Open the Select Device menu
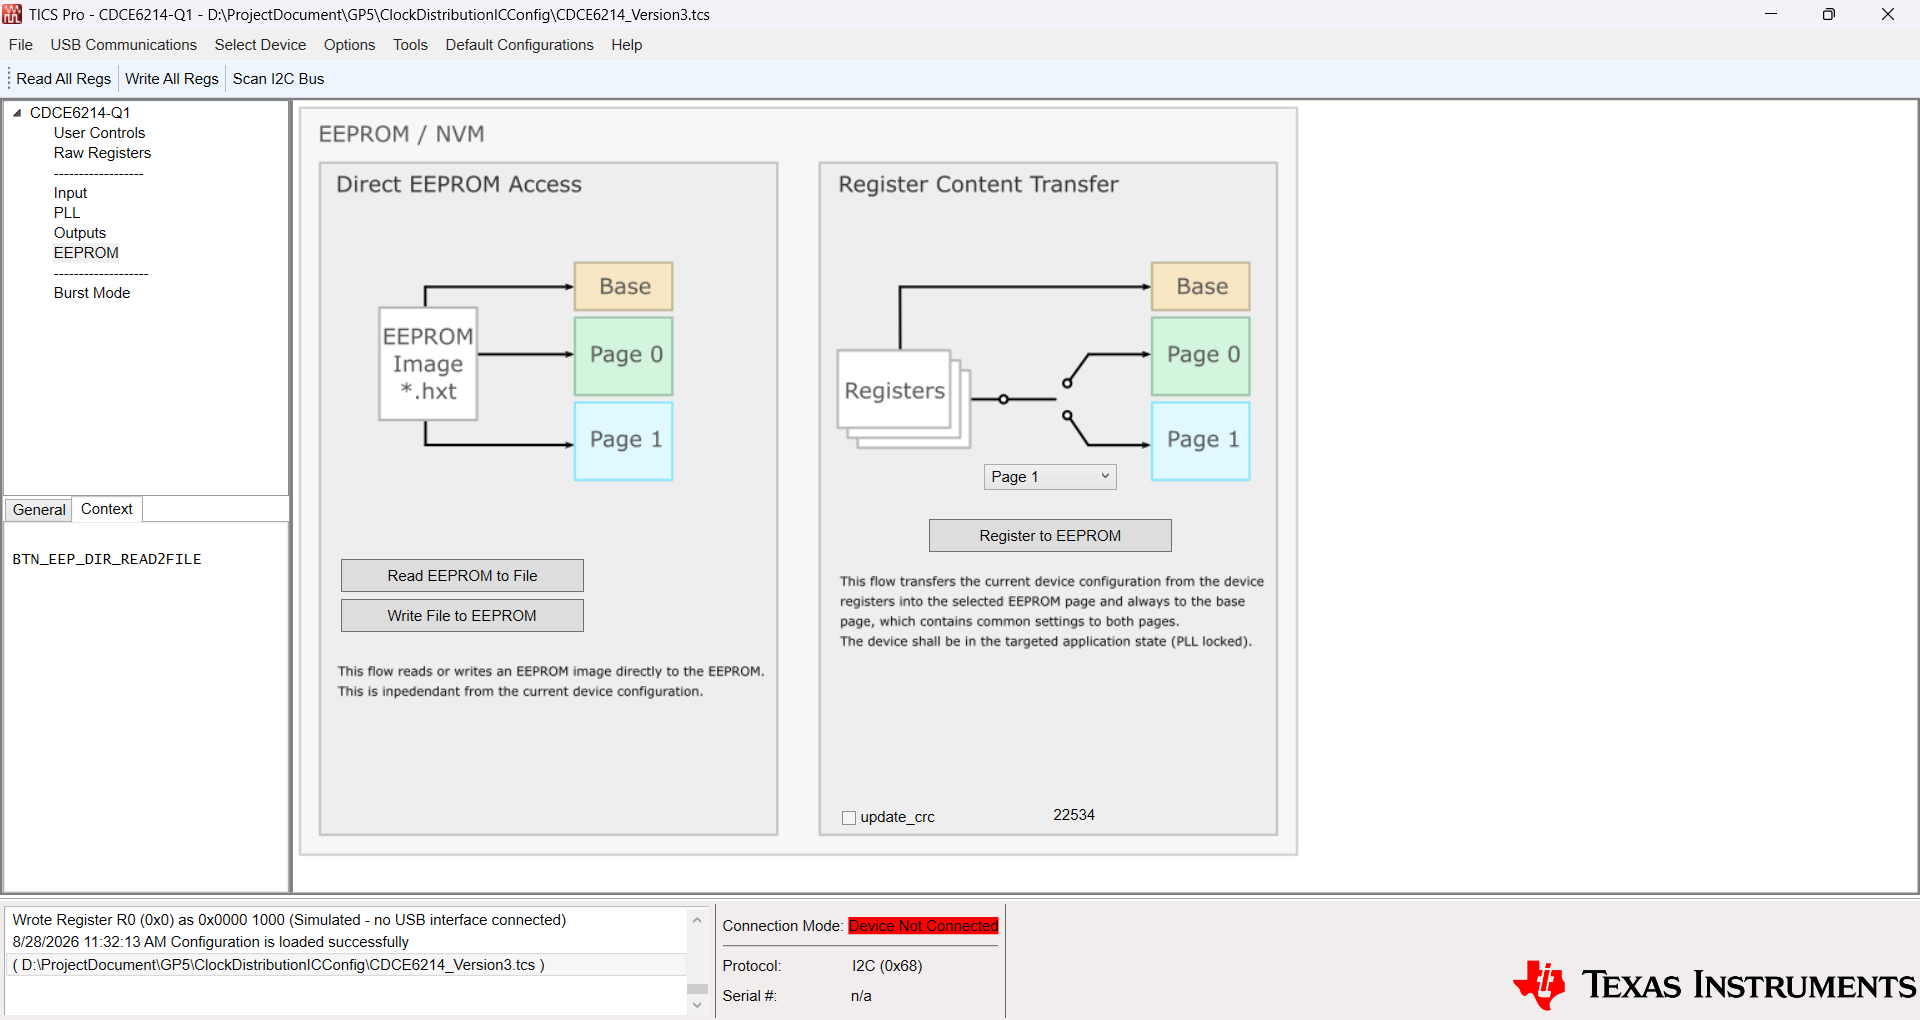Viewport: 1920px width, 1020px height. (260, 45)
